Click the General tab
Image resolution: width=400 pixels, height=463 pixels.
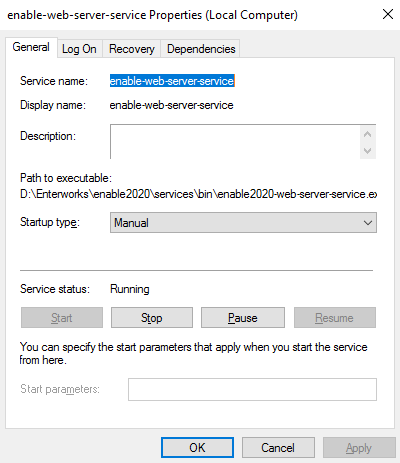coord(31,47)
